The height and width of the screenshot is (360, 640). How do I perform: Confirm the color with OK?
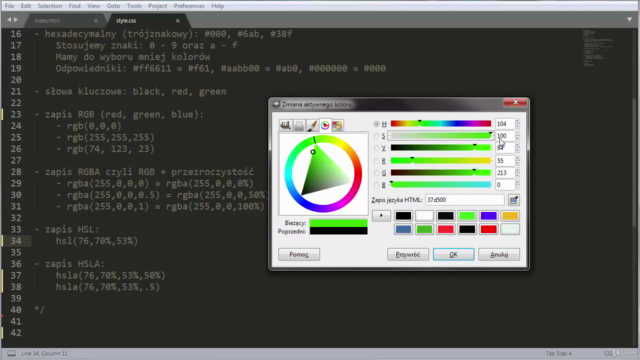453,254
